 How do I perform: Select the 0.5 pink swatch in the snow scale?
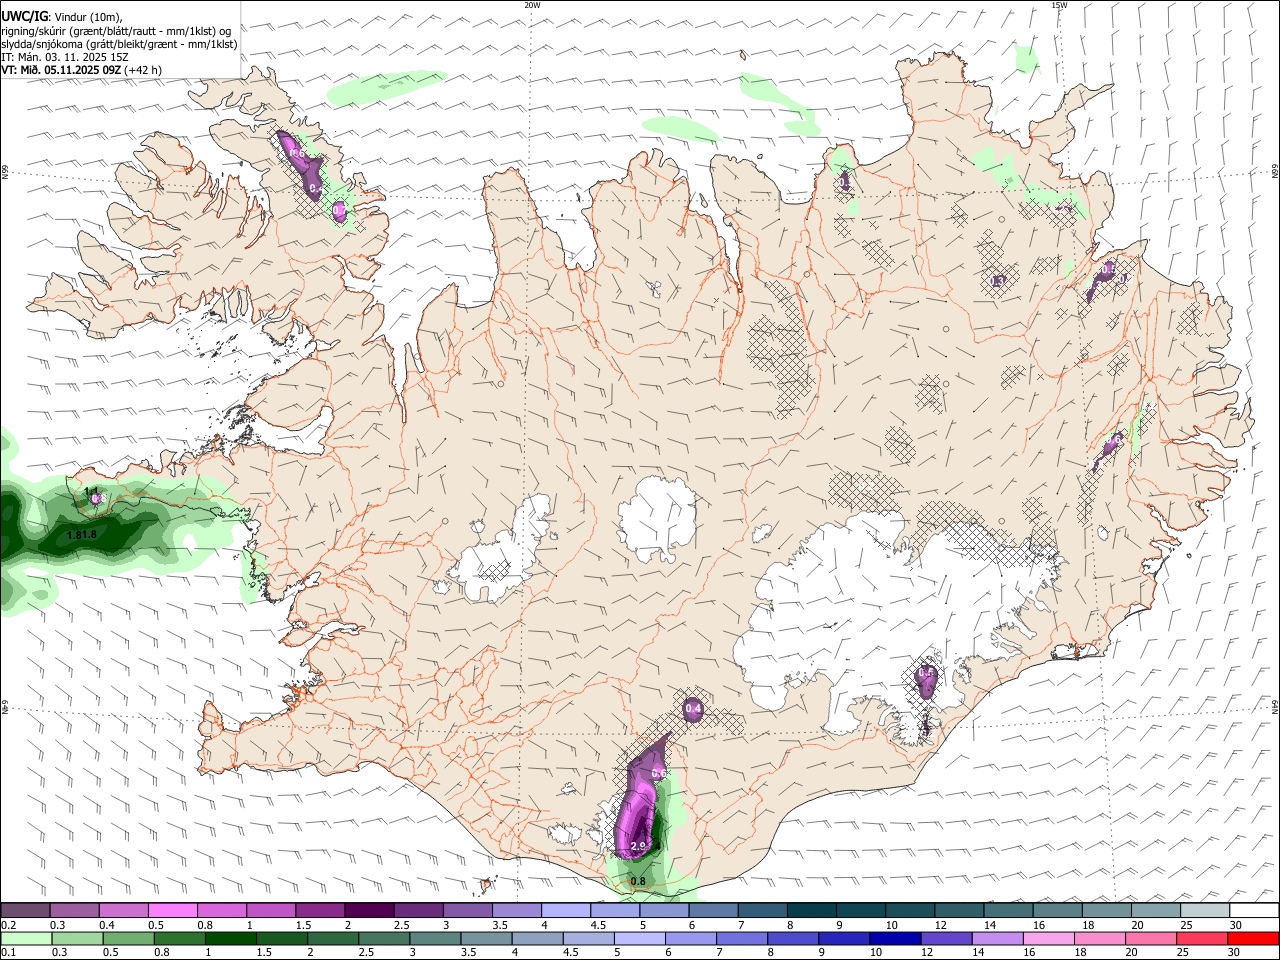tap(172, 911)
